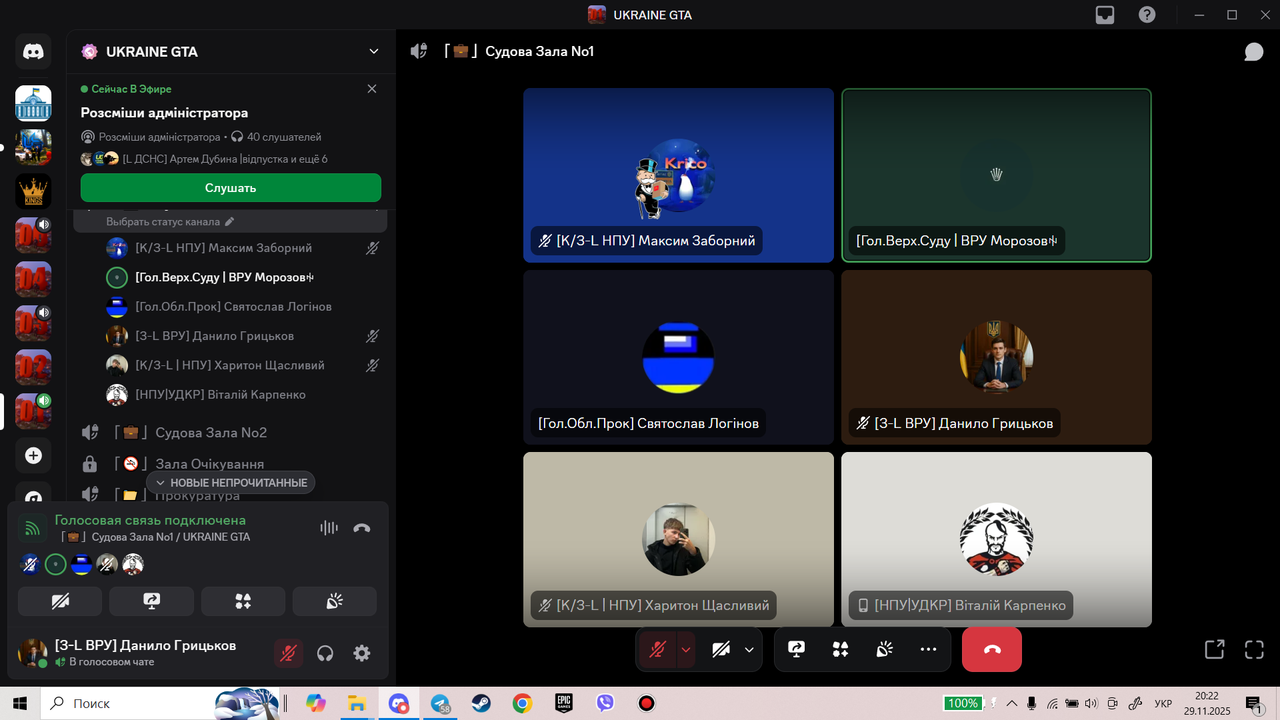Viewport: 1280px width, 720px height.
Task: Show the voice channel chat panel
Action: click(x=1254, y=51)
